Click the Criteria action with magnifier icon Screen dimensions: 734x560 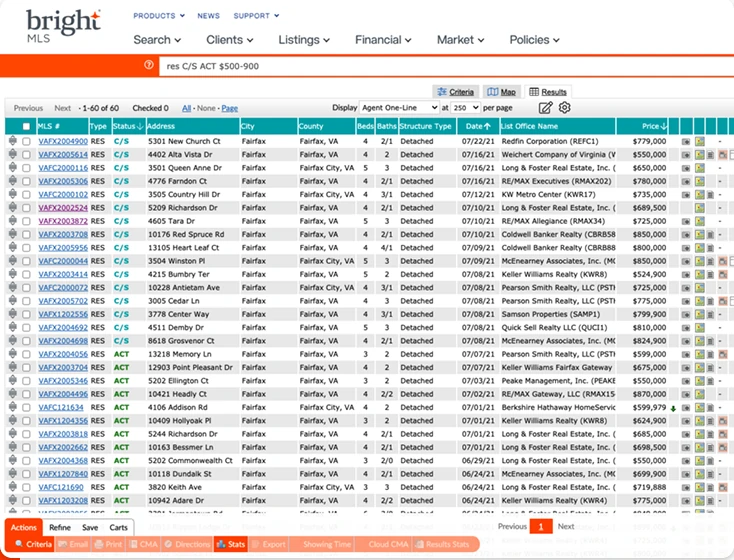click(33, 544)
